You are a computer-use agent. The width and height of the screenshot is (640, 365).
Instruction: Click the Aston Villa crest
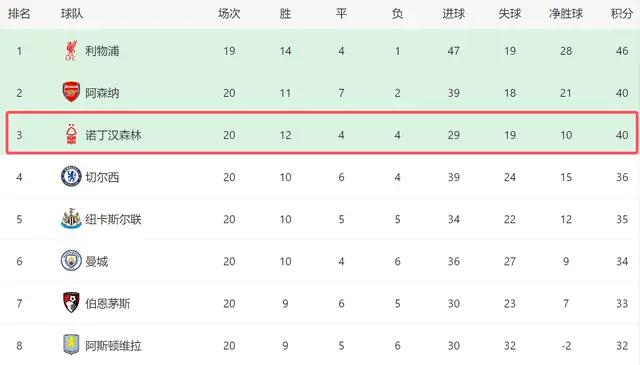(71, 345)
